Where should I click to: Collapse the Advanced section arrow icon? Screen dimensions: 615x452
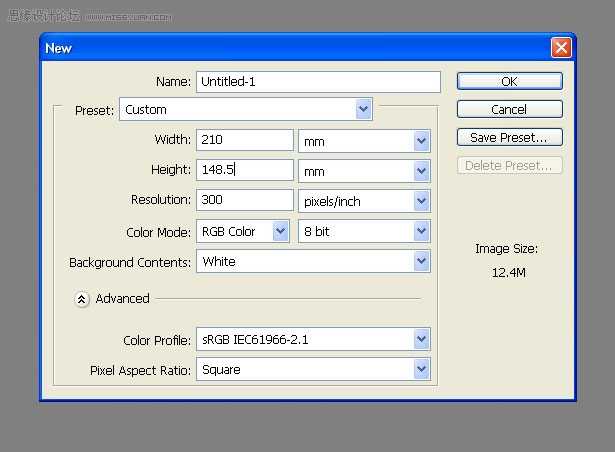coord(83,299)
